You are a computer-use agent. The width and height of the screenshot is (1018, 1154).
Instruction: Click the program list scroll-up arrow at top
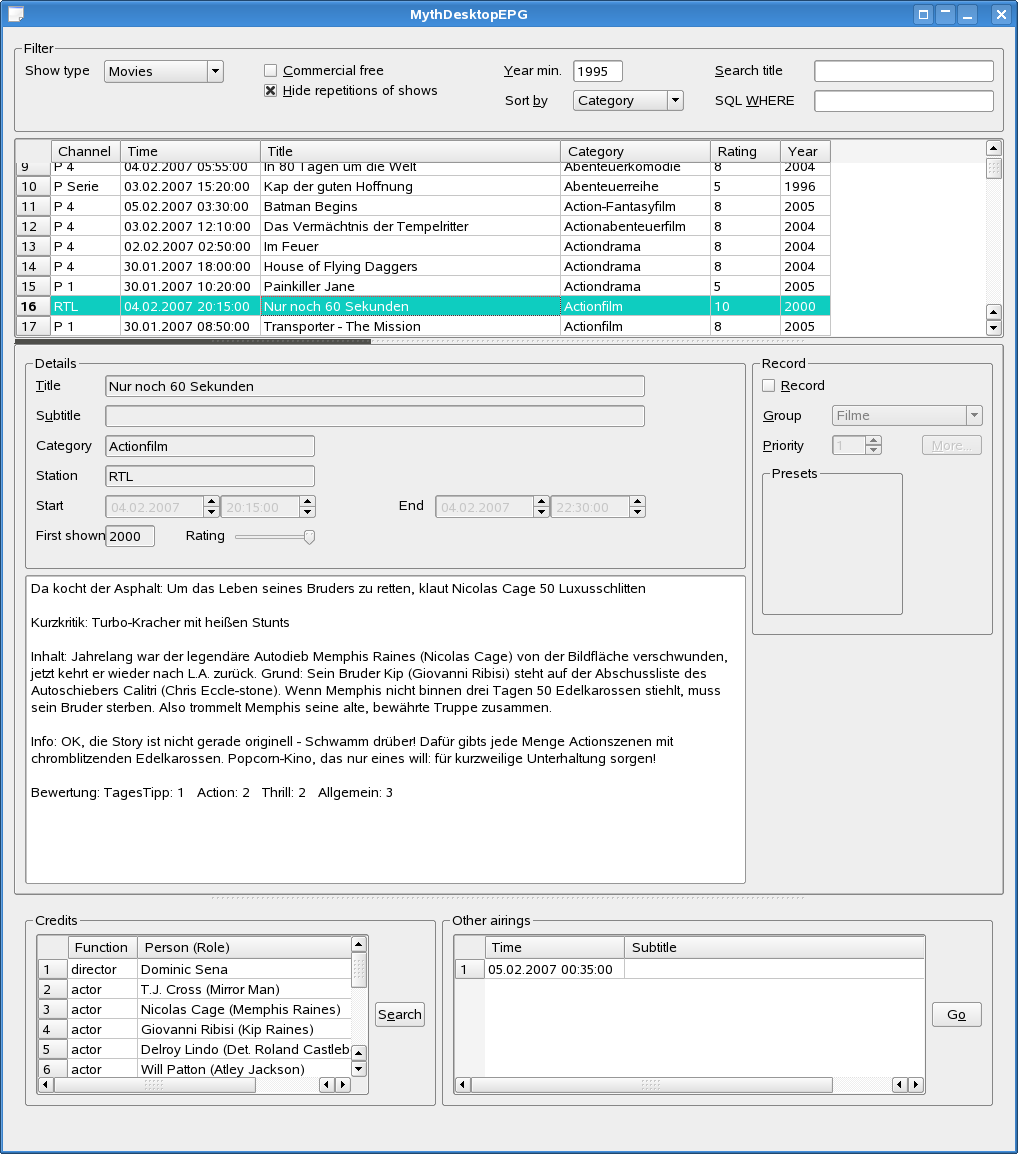click(x=993, y=148)
